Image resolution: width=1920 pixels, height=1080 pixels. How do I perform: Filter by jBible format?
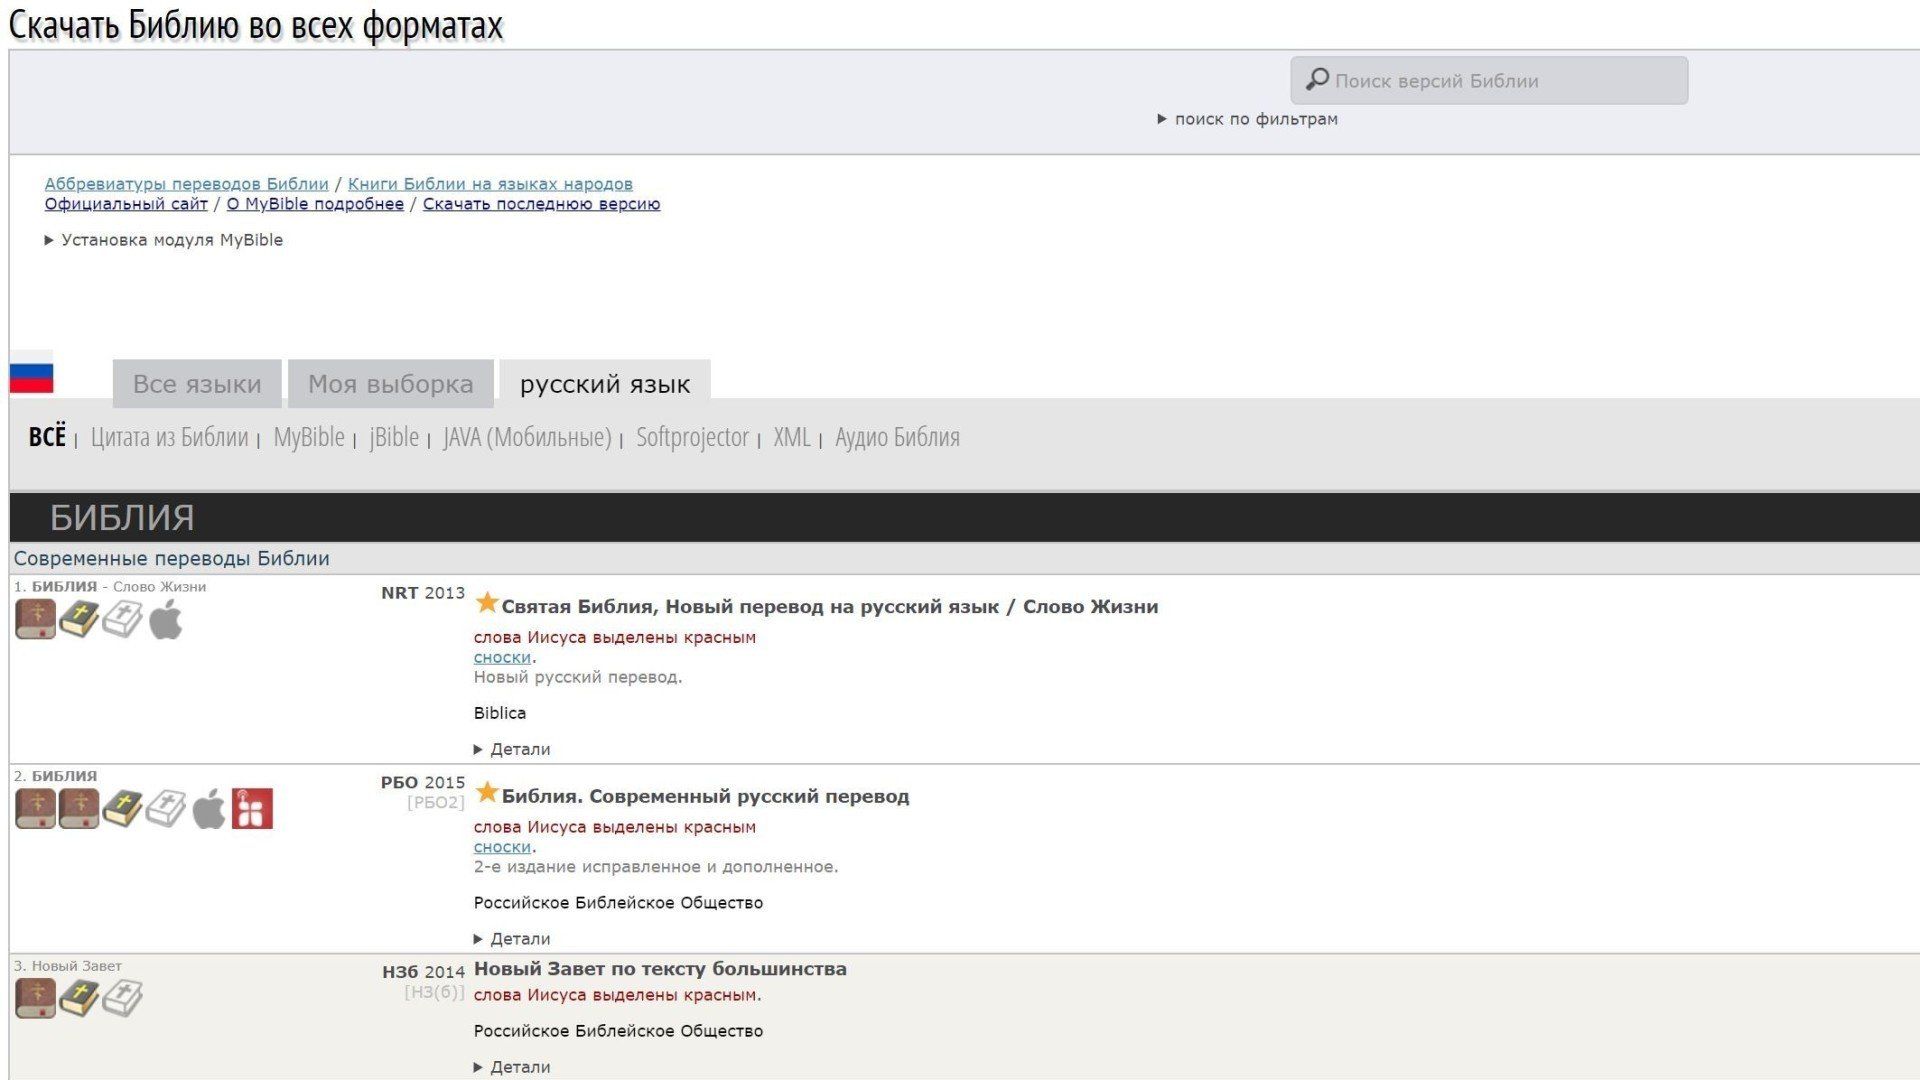[394, 437]
